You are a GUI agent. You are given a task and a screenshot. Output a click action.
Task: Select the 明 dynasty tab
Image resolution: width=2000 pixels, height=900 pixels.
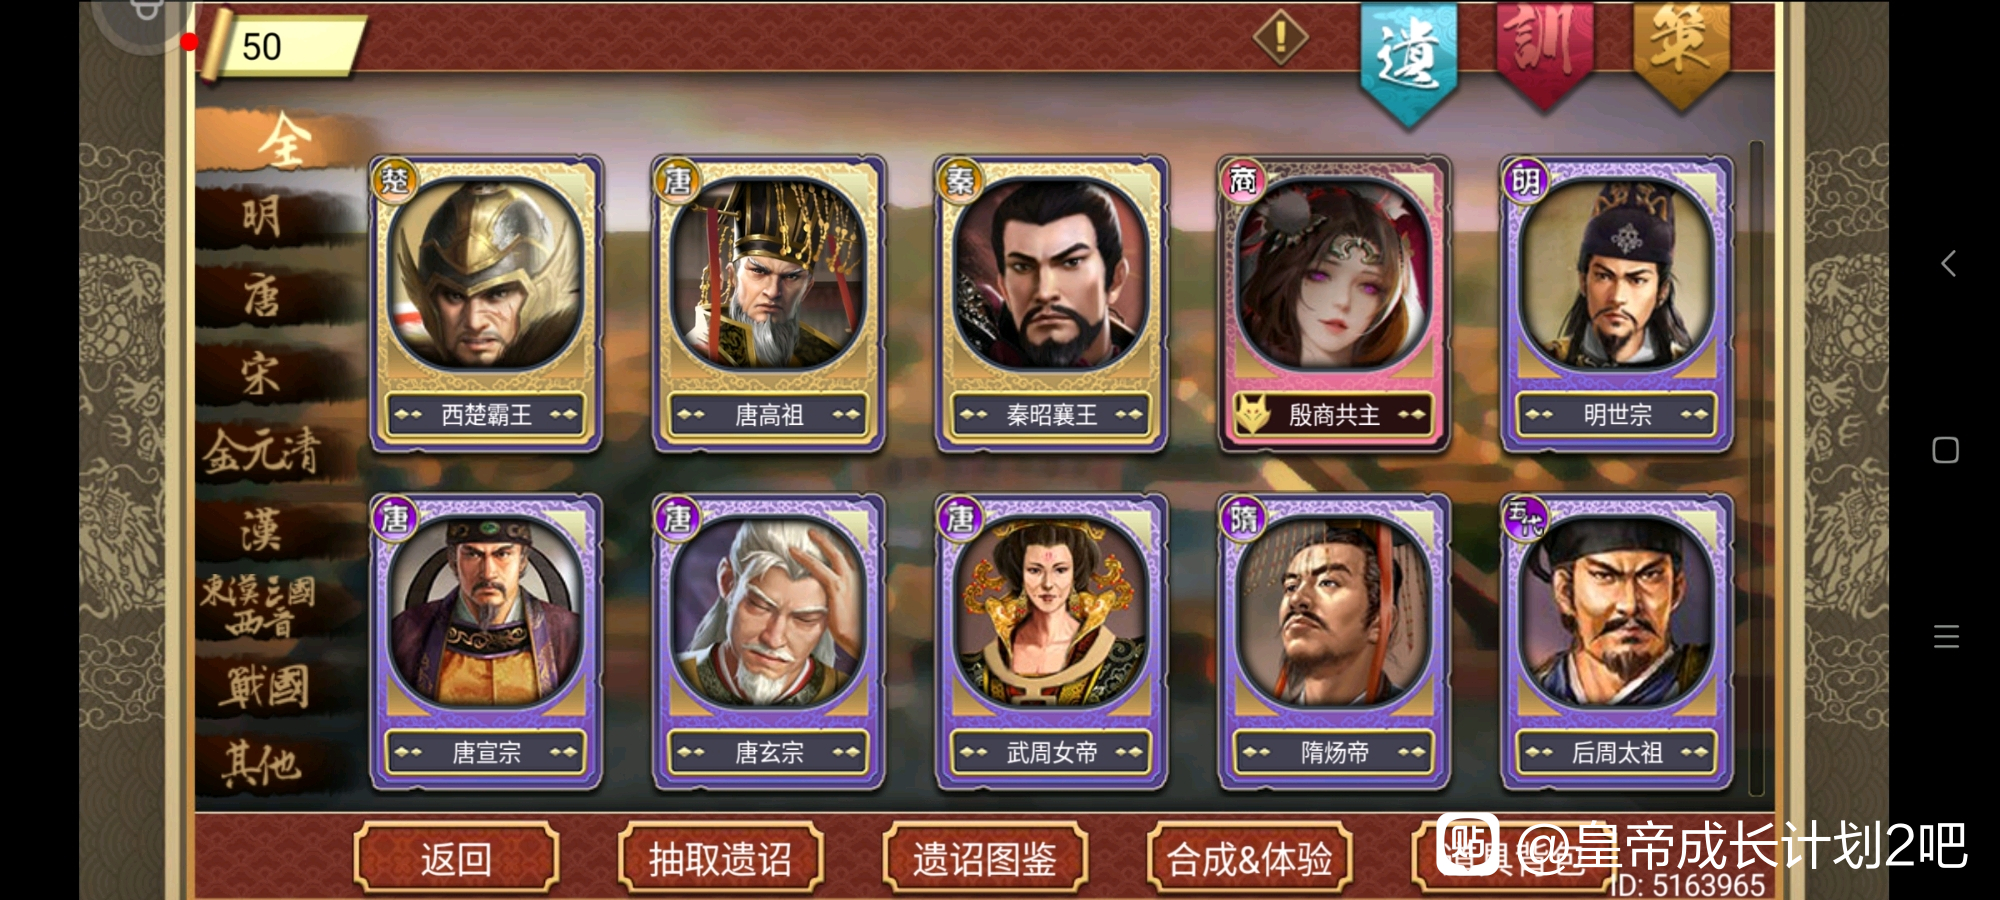262,216
